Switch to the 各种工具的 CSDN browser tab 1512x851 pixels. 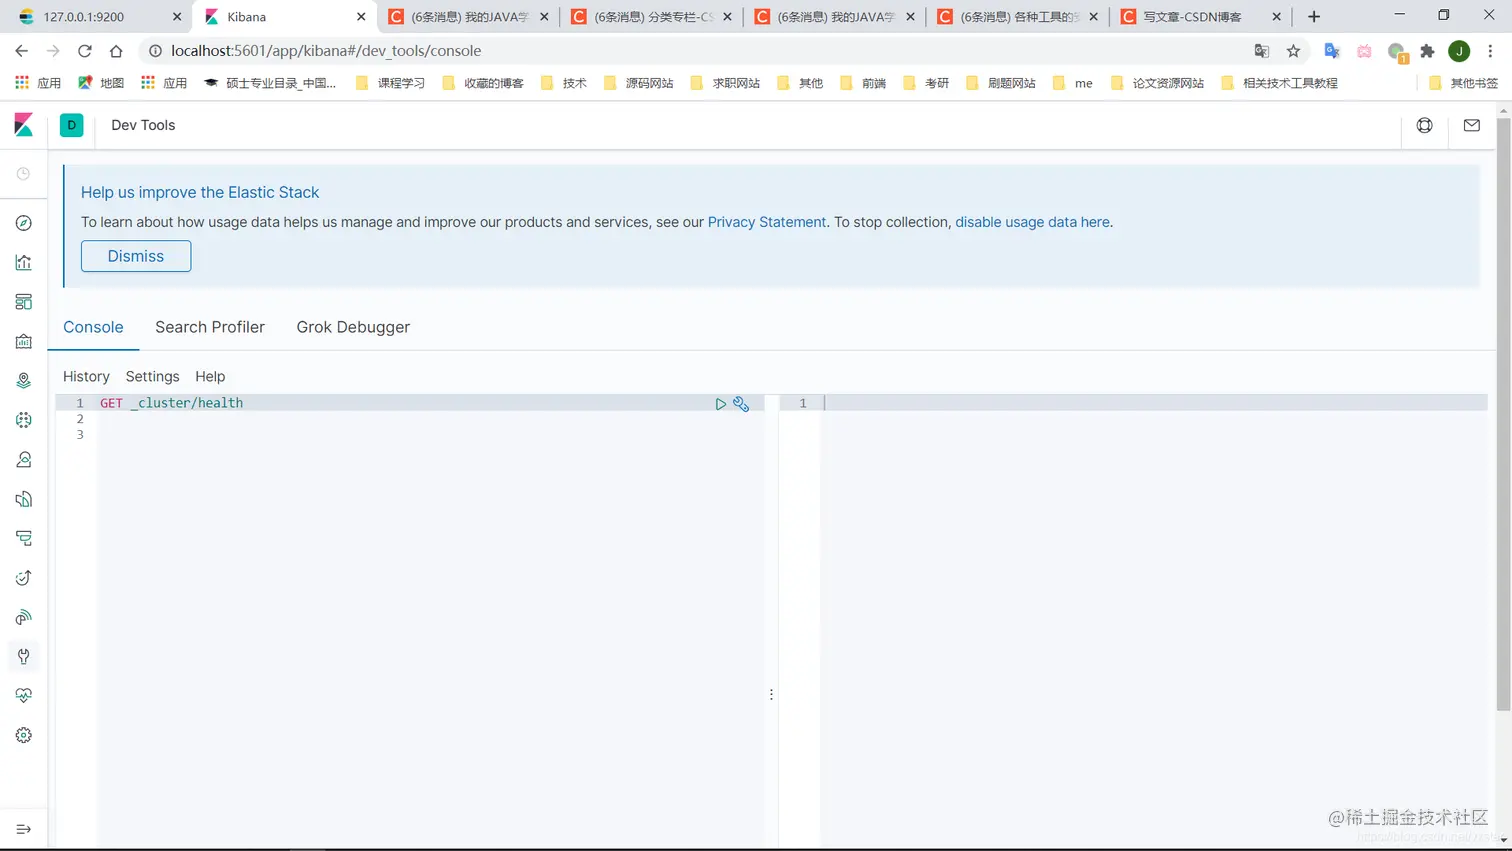[1017, 17]
